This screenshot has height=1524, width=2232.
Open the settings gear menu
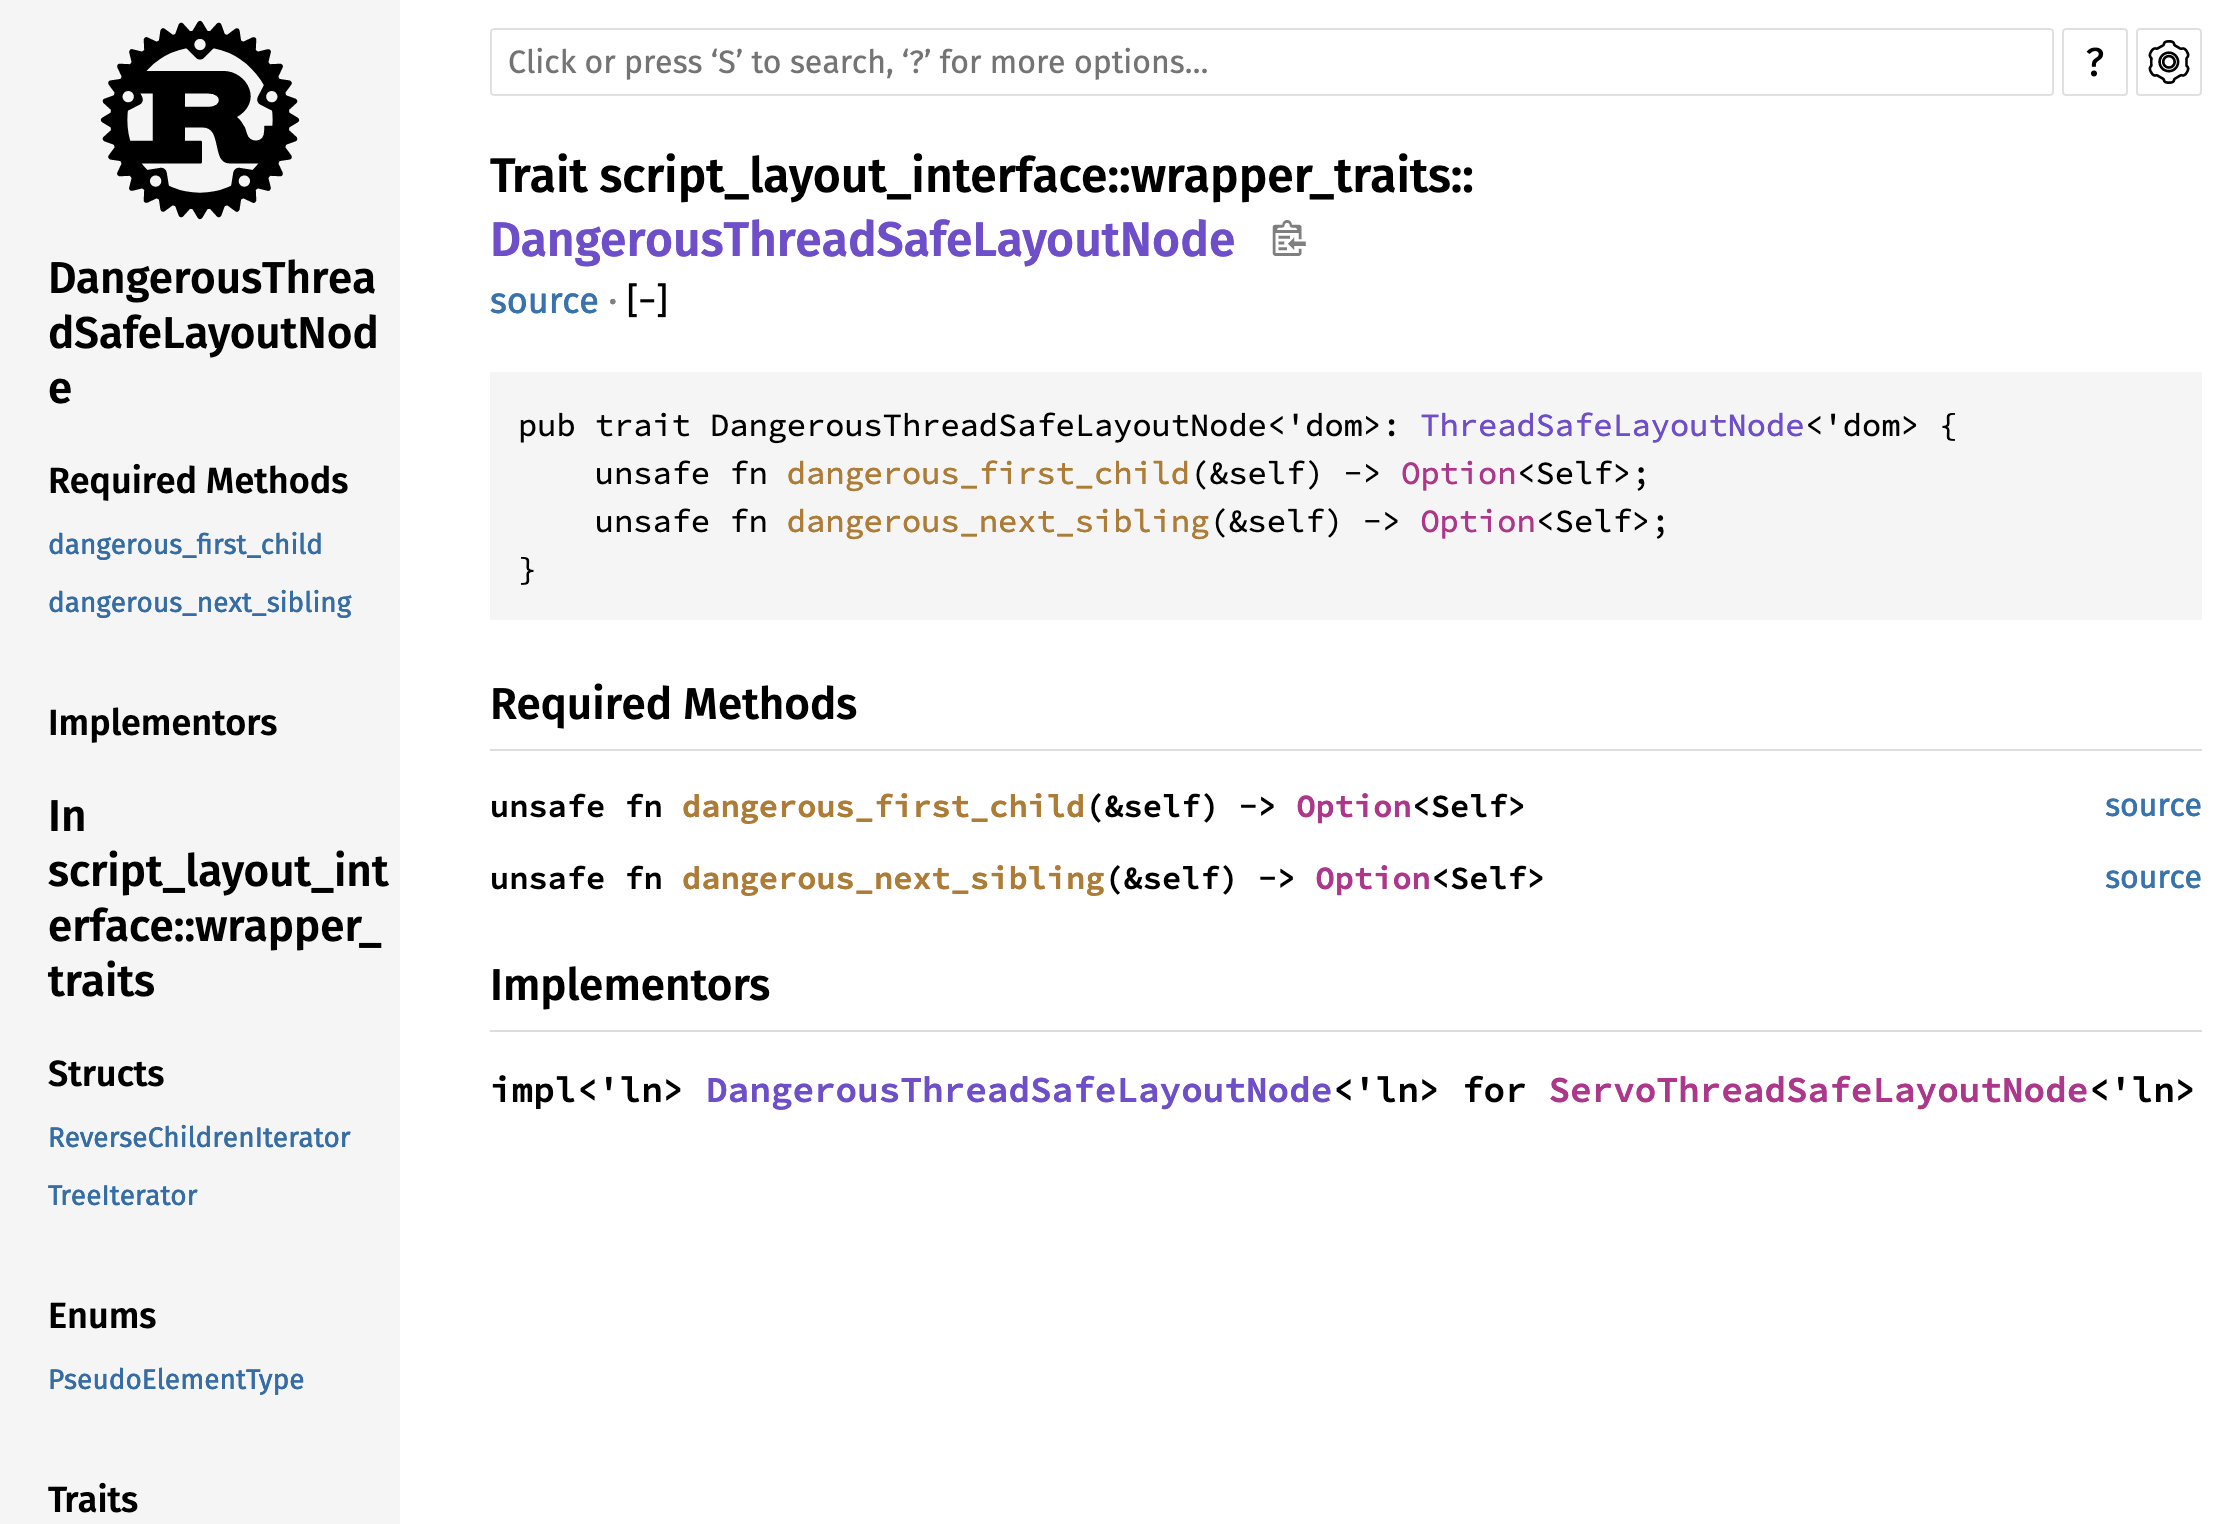[2167, 62]
